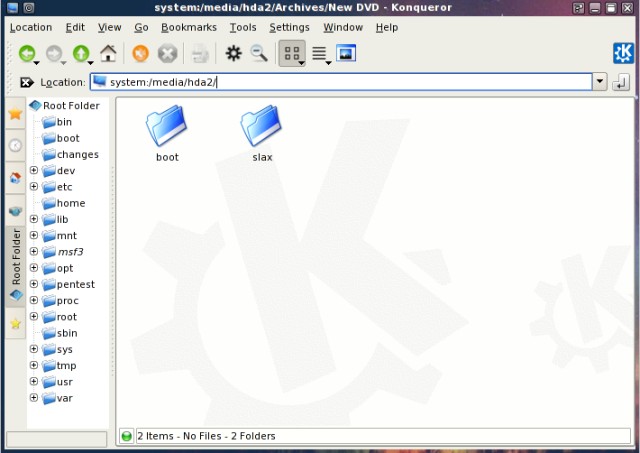The width and height of the screenshot is (640, 453).
Task: Open the Edit menu
Action: [75, 27]
